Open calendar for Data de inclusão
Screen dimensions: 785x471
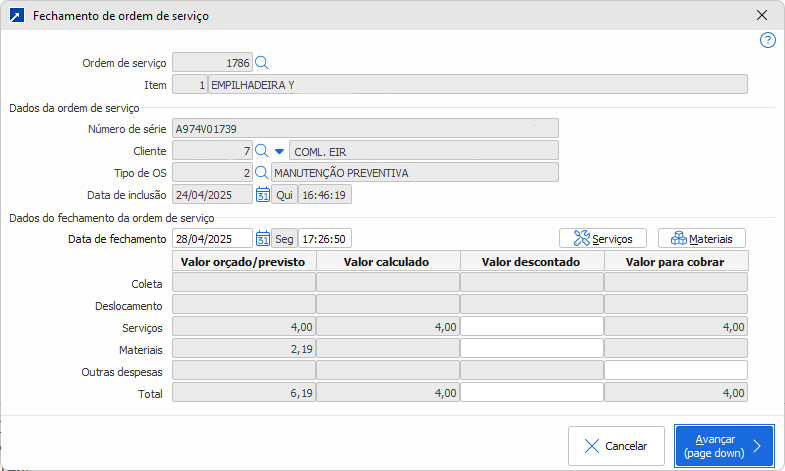263,195
